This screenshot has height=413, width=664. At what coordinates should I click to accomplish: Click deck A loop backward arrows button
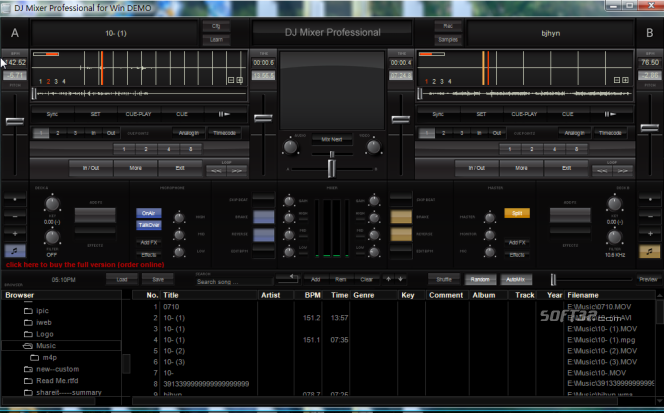point(216,170)
